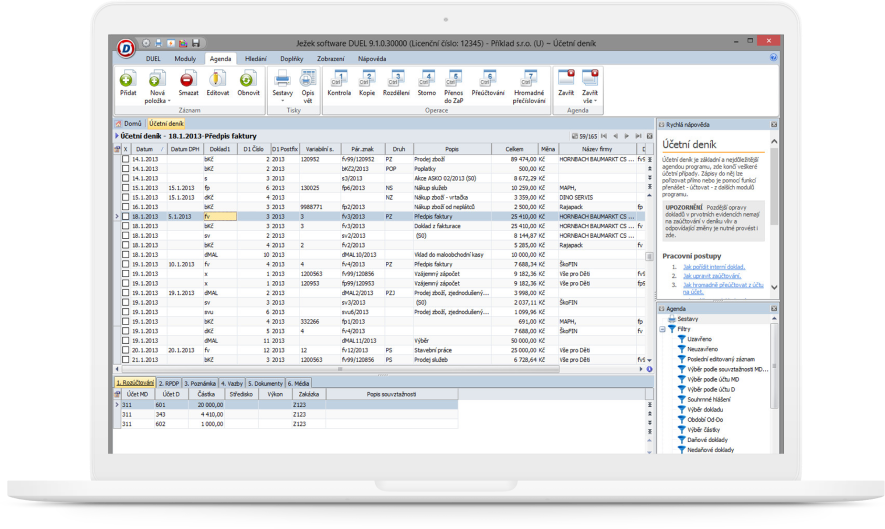885x529 pixels.
Task: Switch to the 3. Poznámka detail tab
Action: [200, 383]
